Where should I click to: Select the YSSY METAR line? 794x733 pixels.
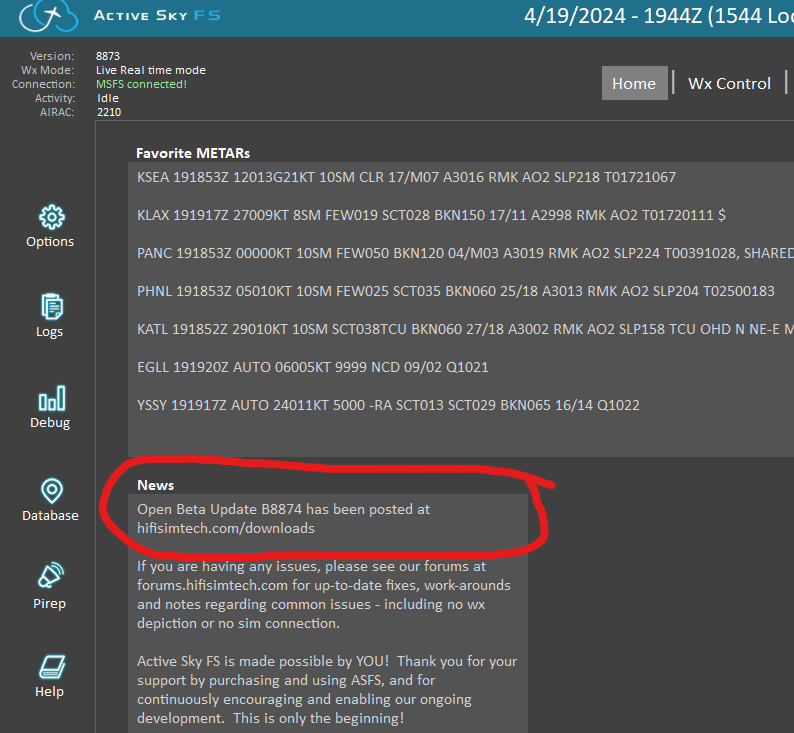[x=388, y=405]
